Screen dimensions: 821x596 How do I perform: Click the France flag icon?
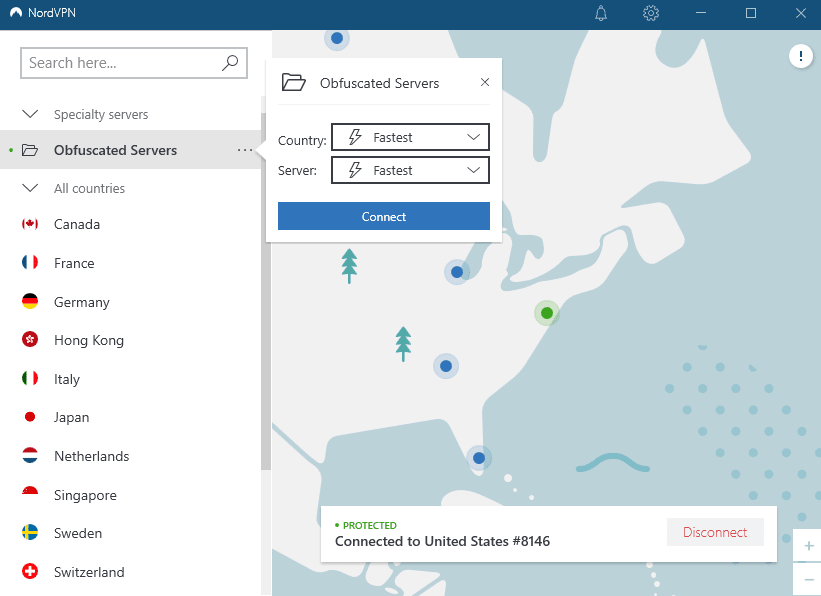pos(30,262)
